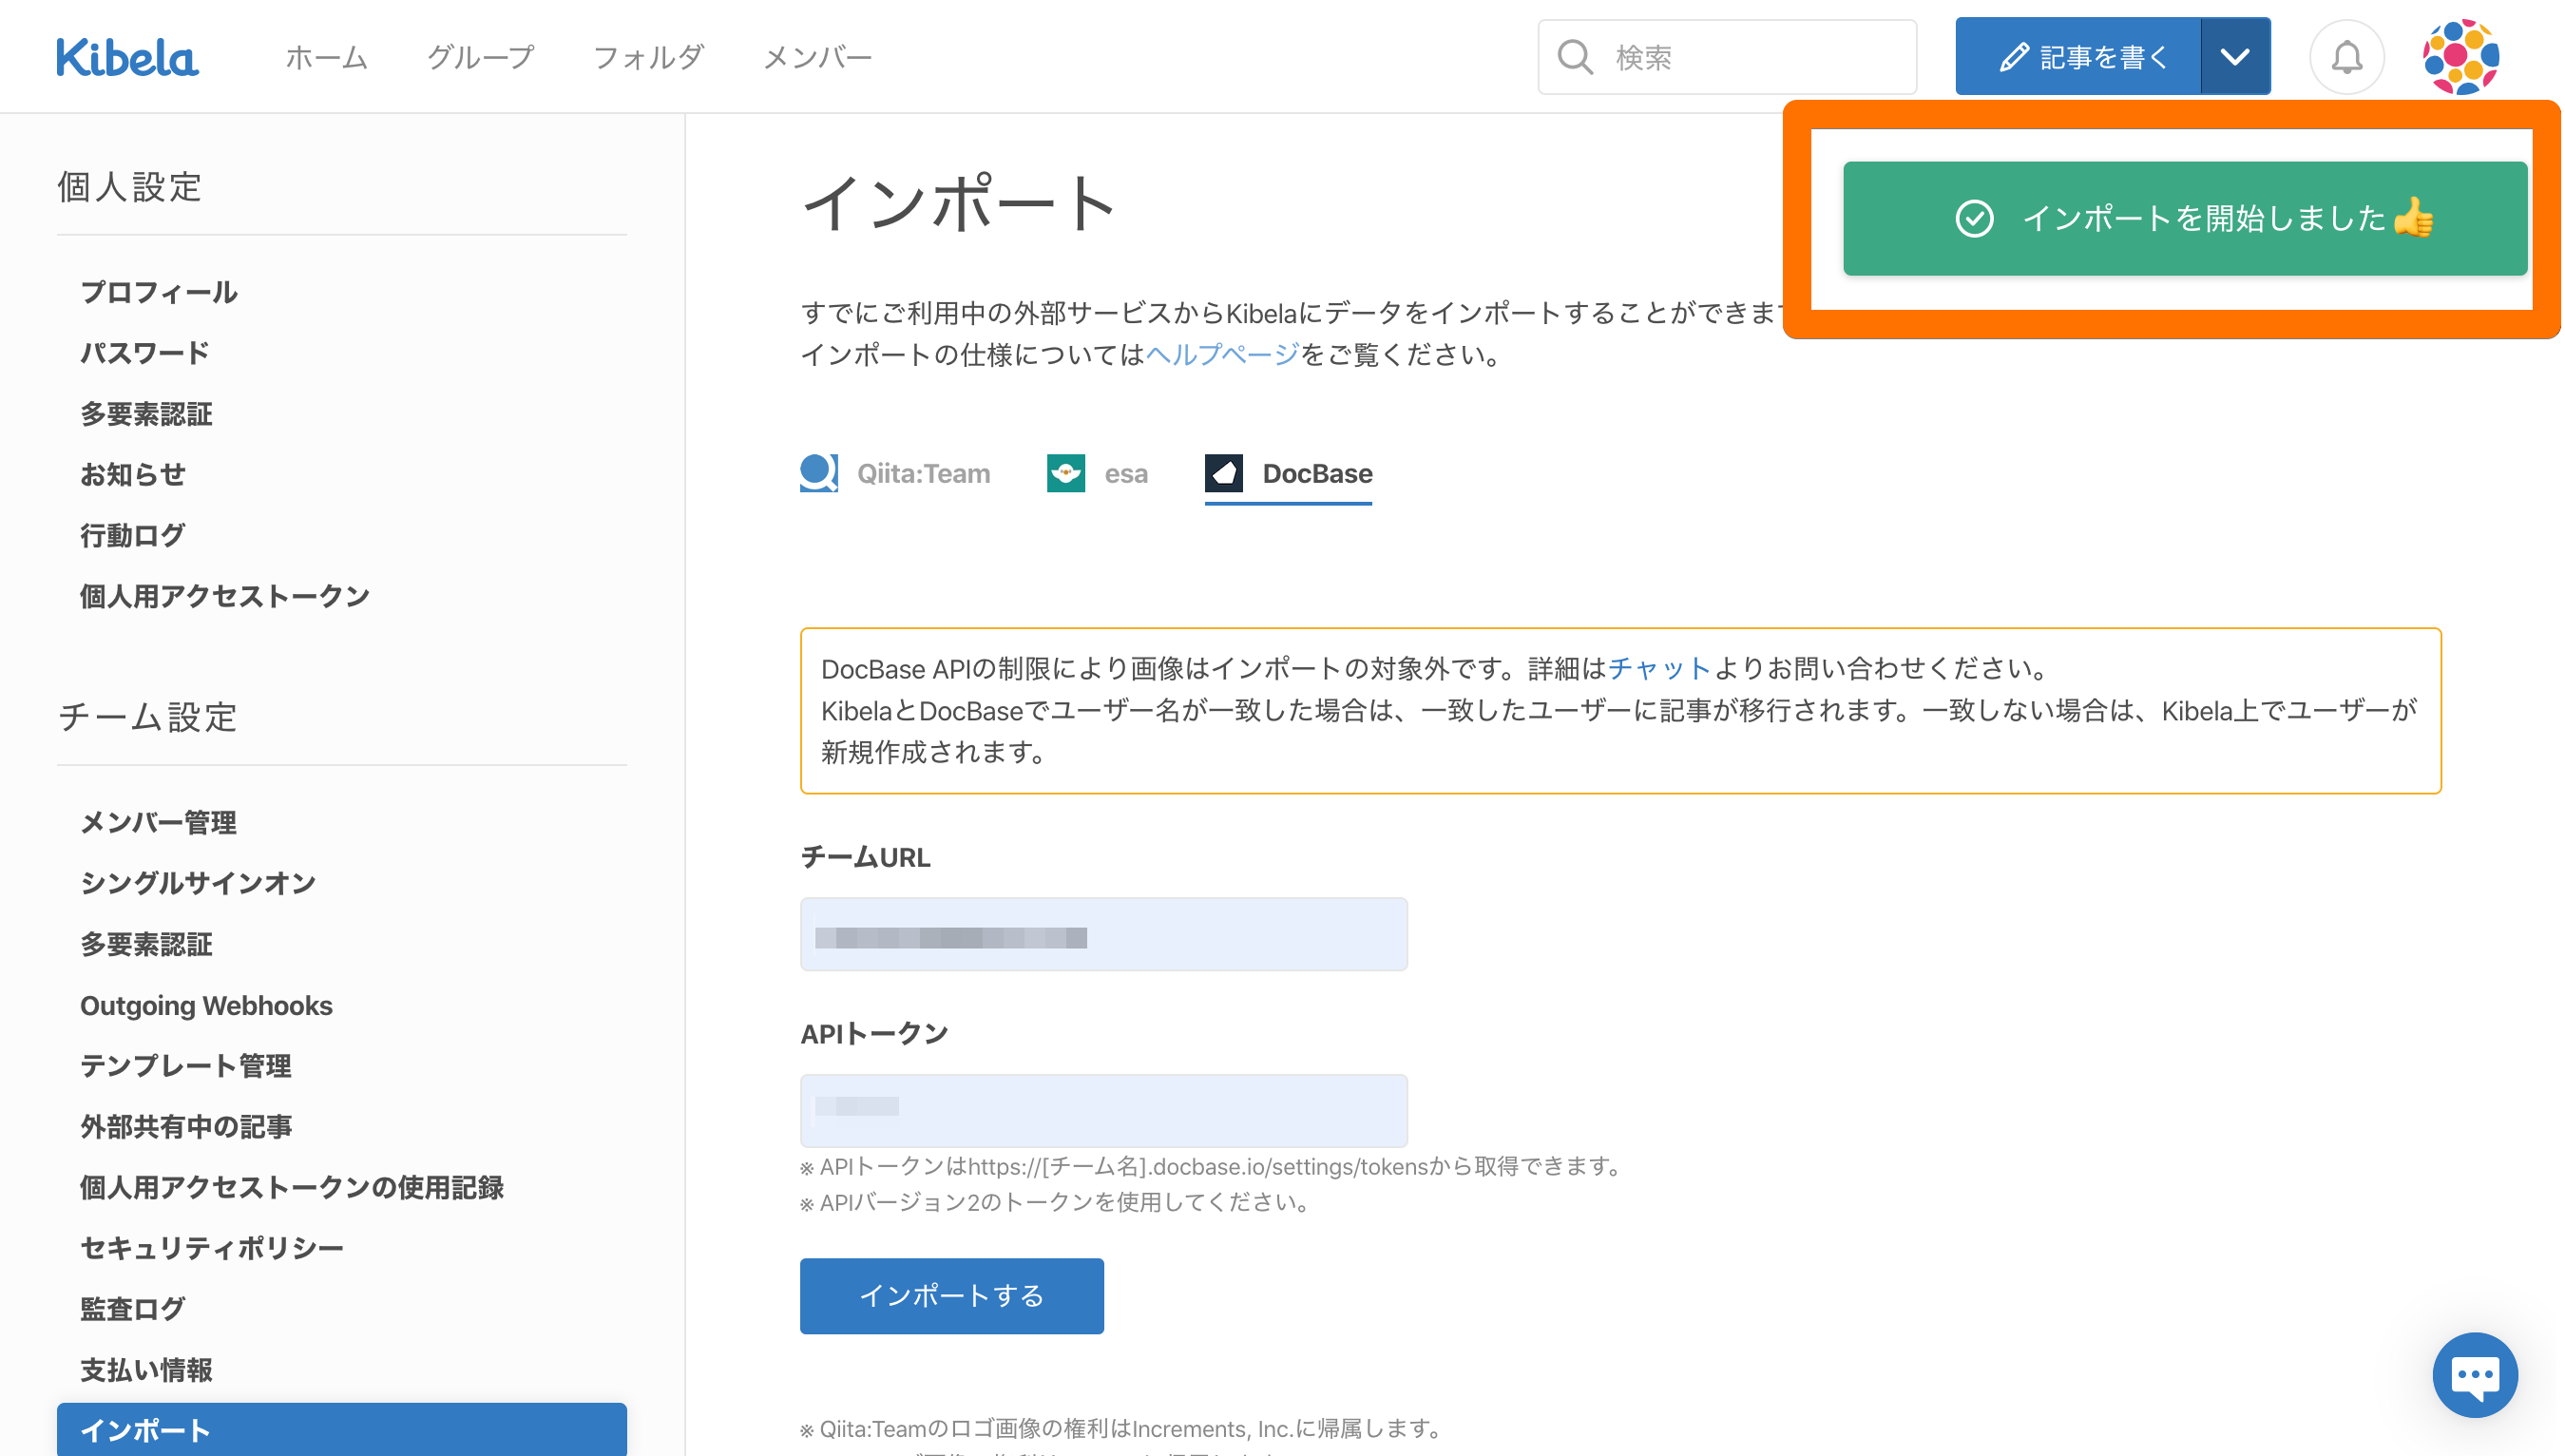Open the ヘルプページ link
The image size is (2565, 1456).
click(1221, 355)
